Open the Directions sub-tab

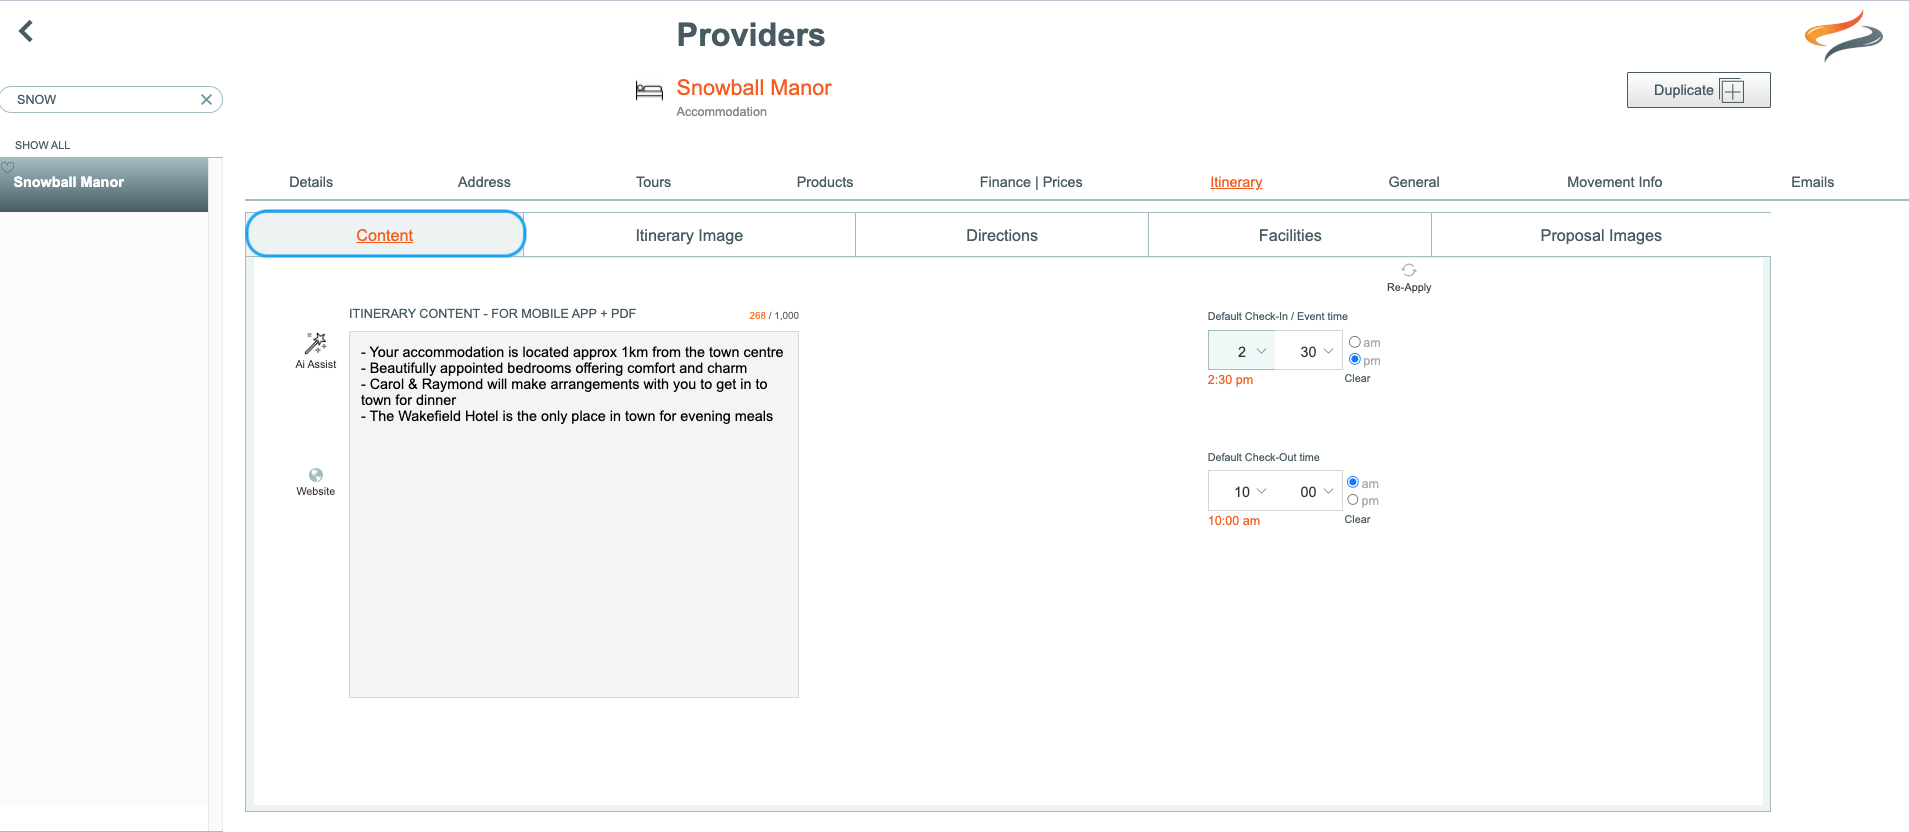(x=1002, y=235)
